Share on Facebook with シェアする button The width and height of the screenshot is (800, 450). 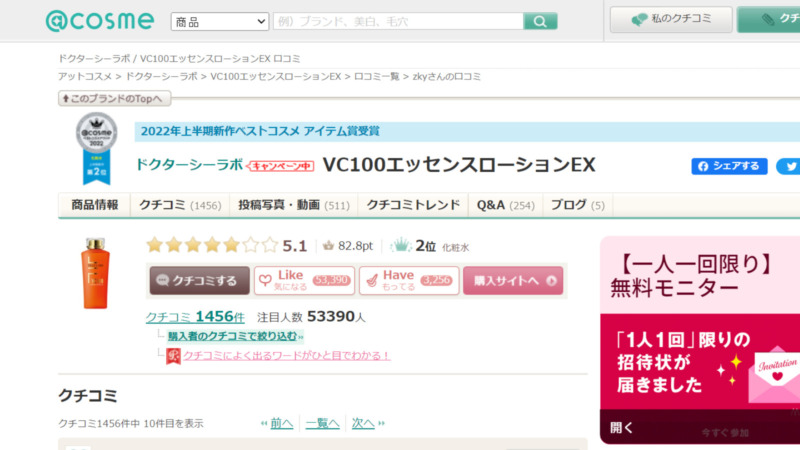[x=729, y=166]
